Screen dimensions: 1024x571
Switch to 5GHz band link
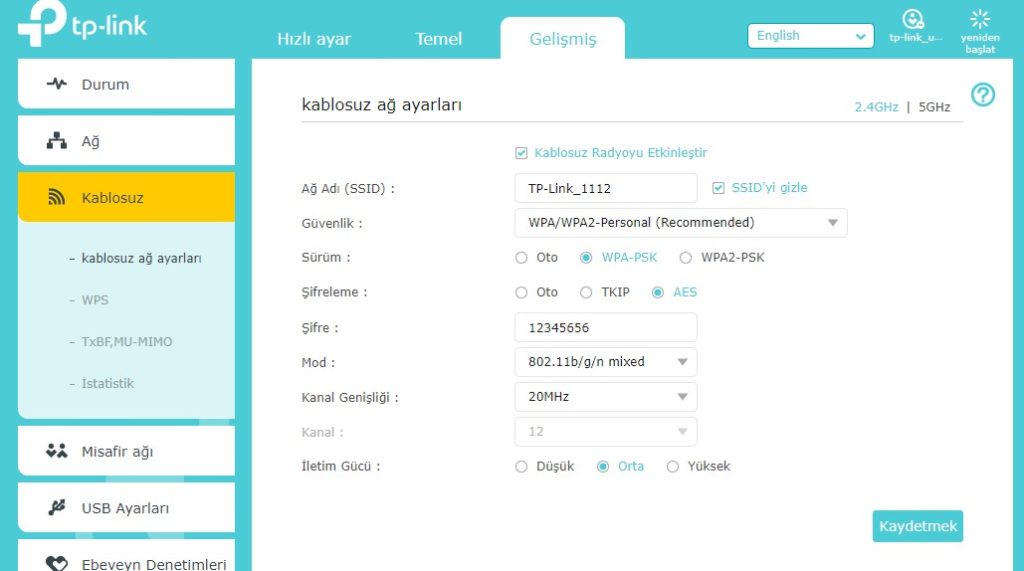coord(934,107)
